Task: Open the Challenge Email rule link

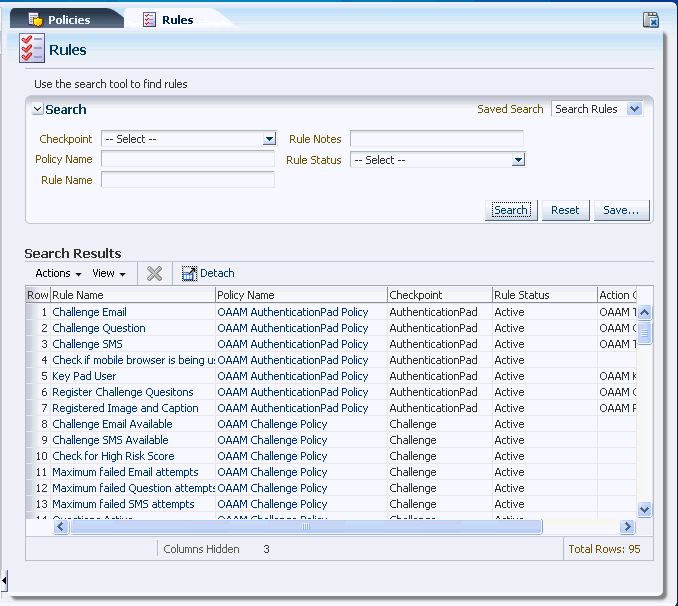Action: tap(89, 312)
